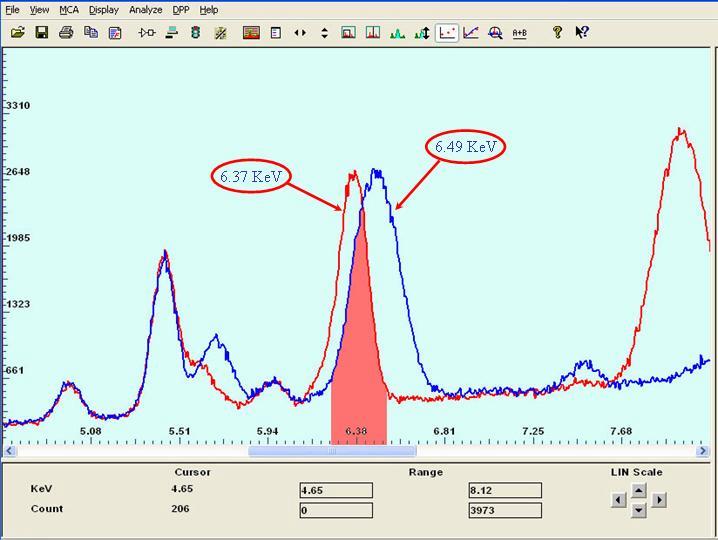
Task: Click the traffic light acquisition icon
Action: coord(196,33)
